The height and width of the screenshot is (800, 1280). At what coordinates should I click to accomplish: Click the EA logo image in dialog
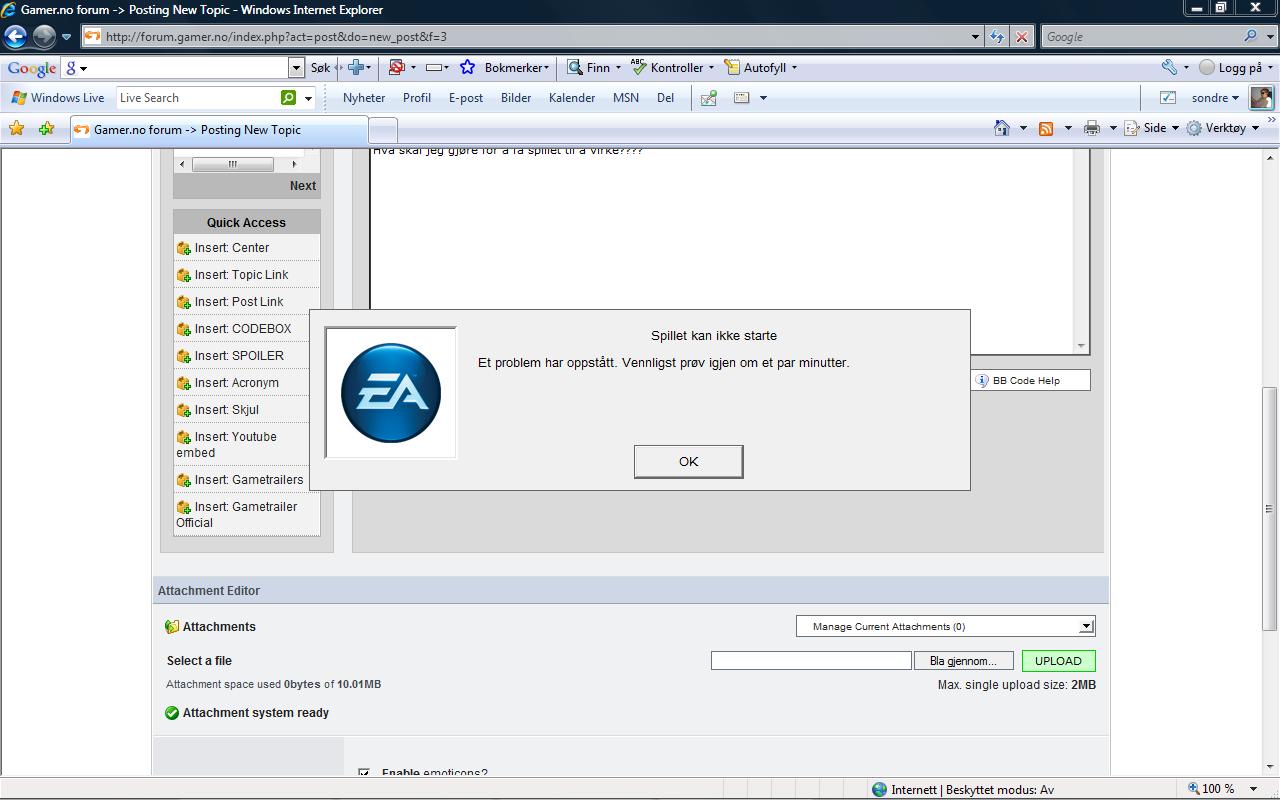click(x=391, y=393)
